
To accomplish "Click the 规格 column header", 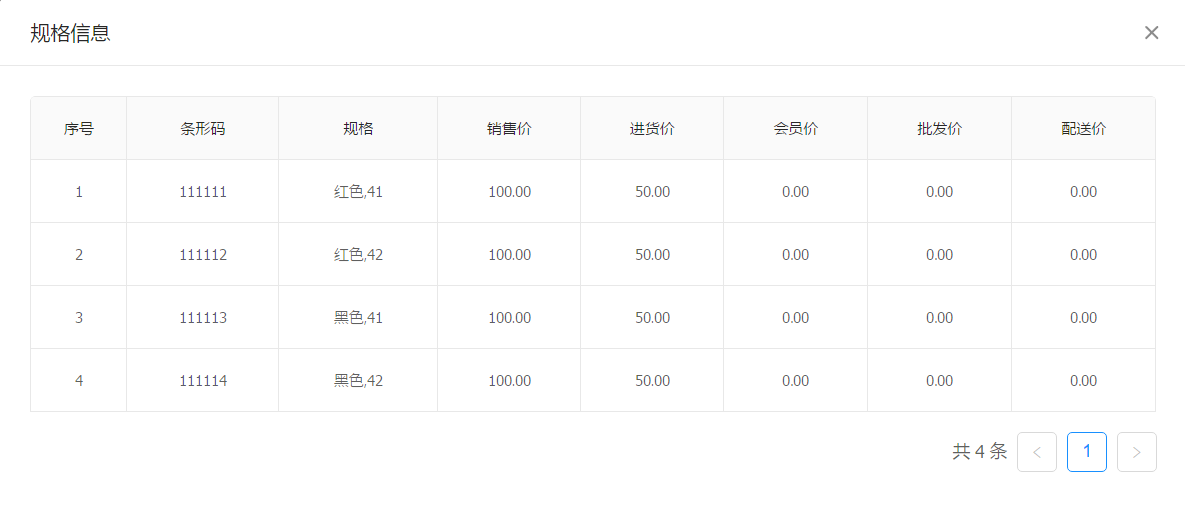I will tap(358, 129).
